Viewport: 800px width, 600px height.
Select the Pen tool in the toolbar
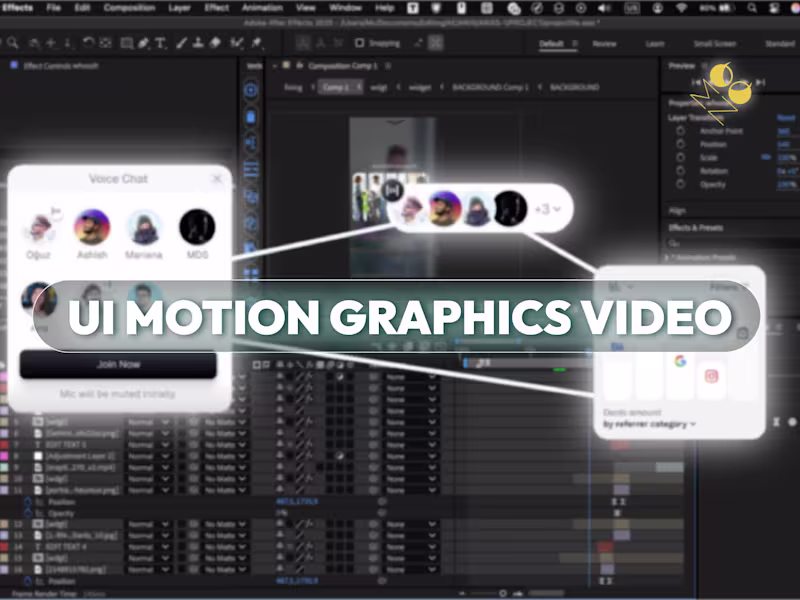click(x=142, y=42)
